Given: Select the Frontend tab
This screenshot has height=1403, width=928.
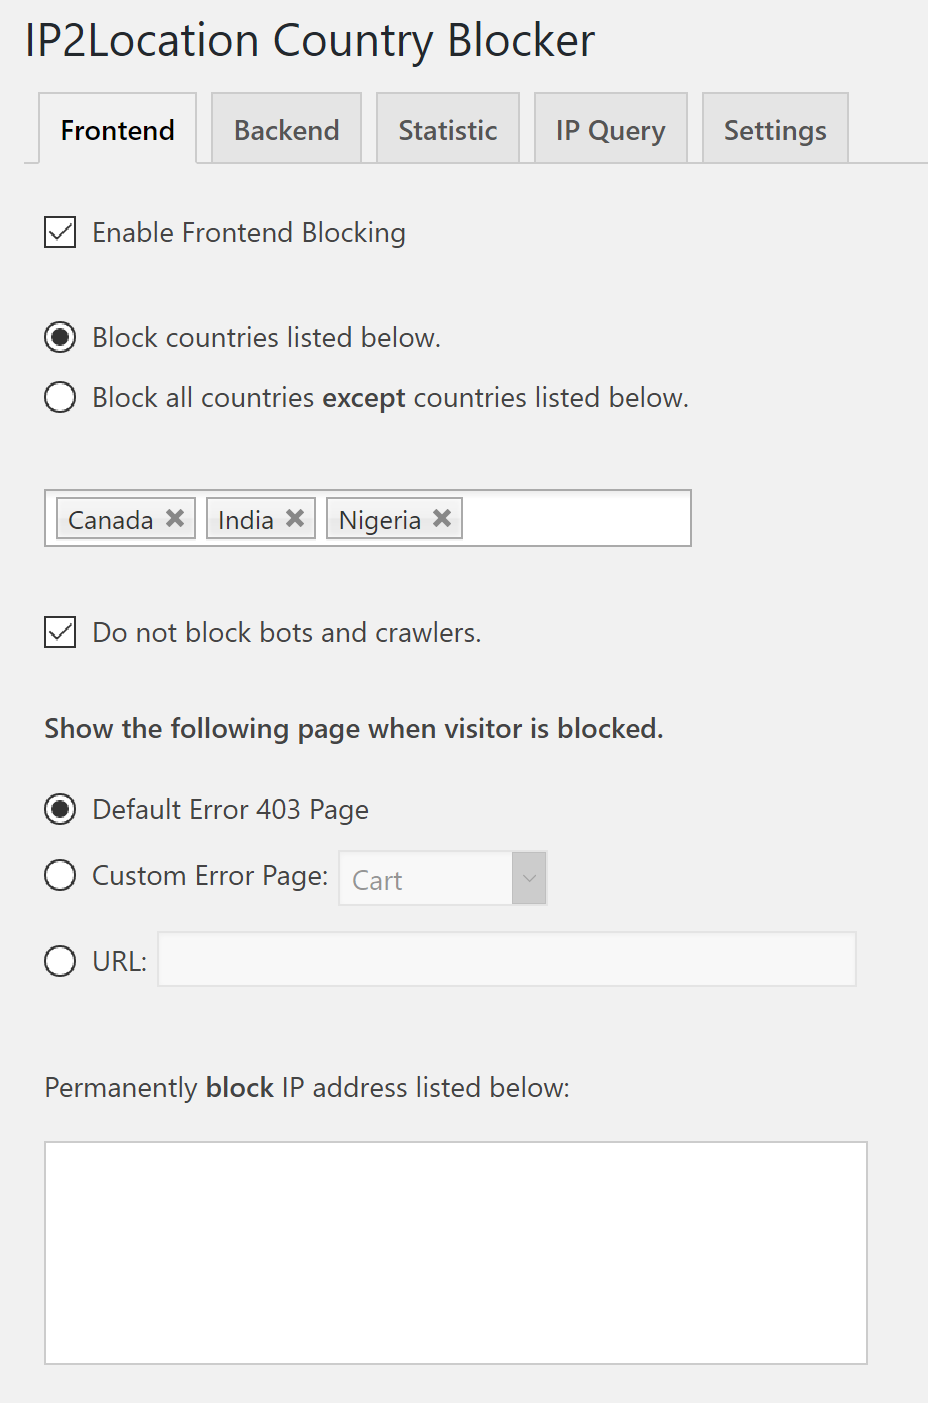Looking at the screenshot, I should [x=118, y=130].
